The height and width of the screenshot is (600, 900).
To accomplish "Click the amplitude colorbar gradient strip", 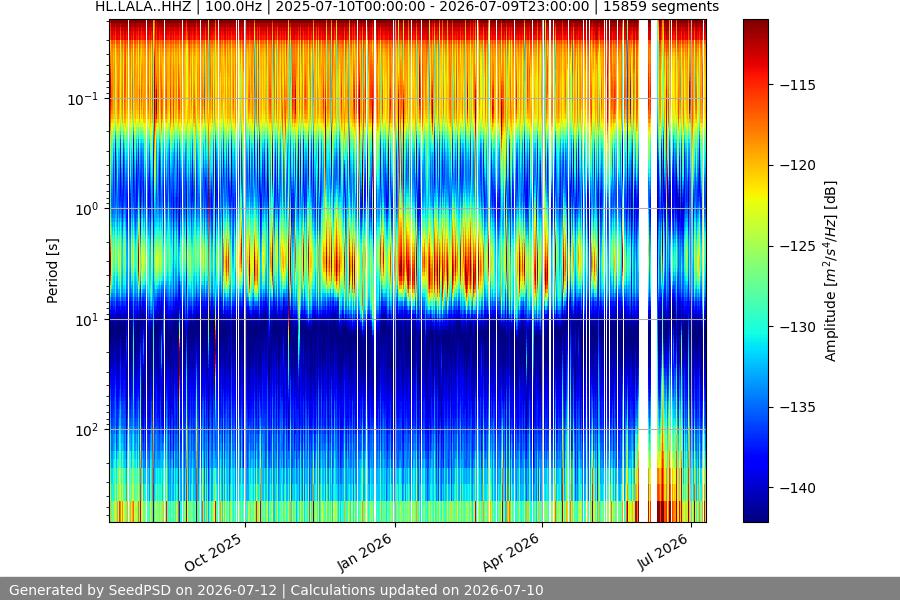I will point(755,270).
